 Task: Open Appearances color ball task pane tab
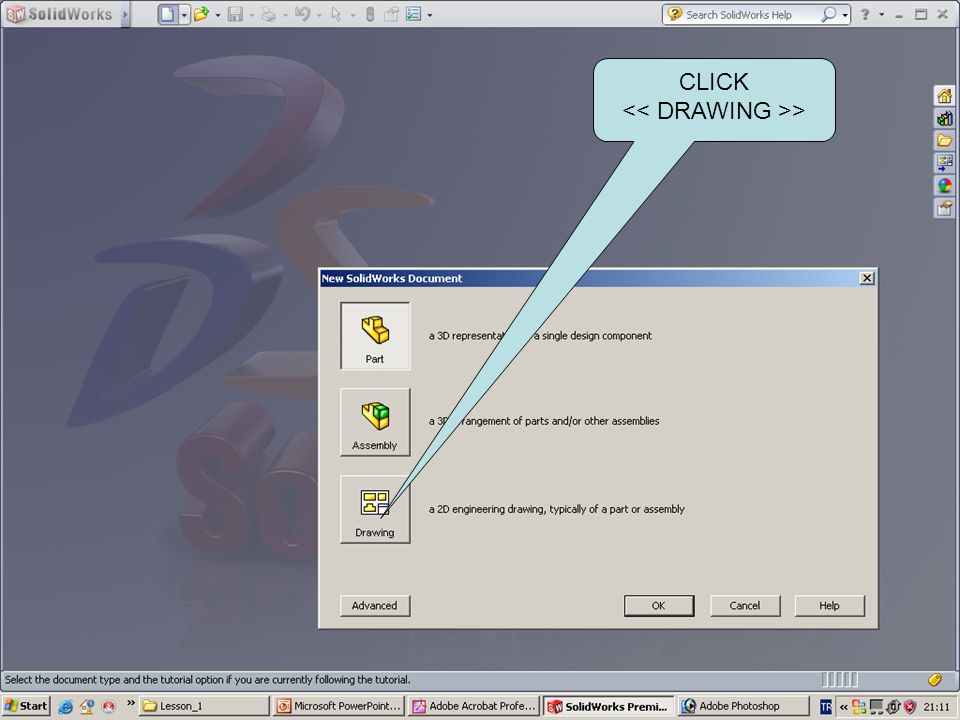pos(944,186)
